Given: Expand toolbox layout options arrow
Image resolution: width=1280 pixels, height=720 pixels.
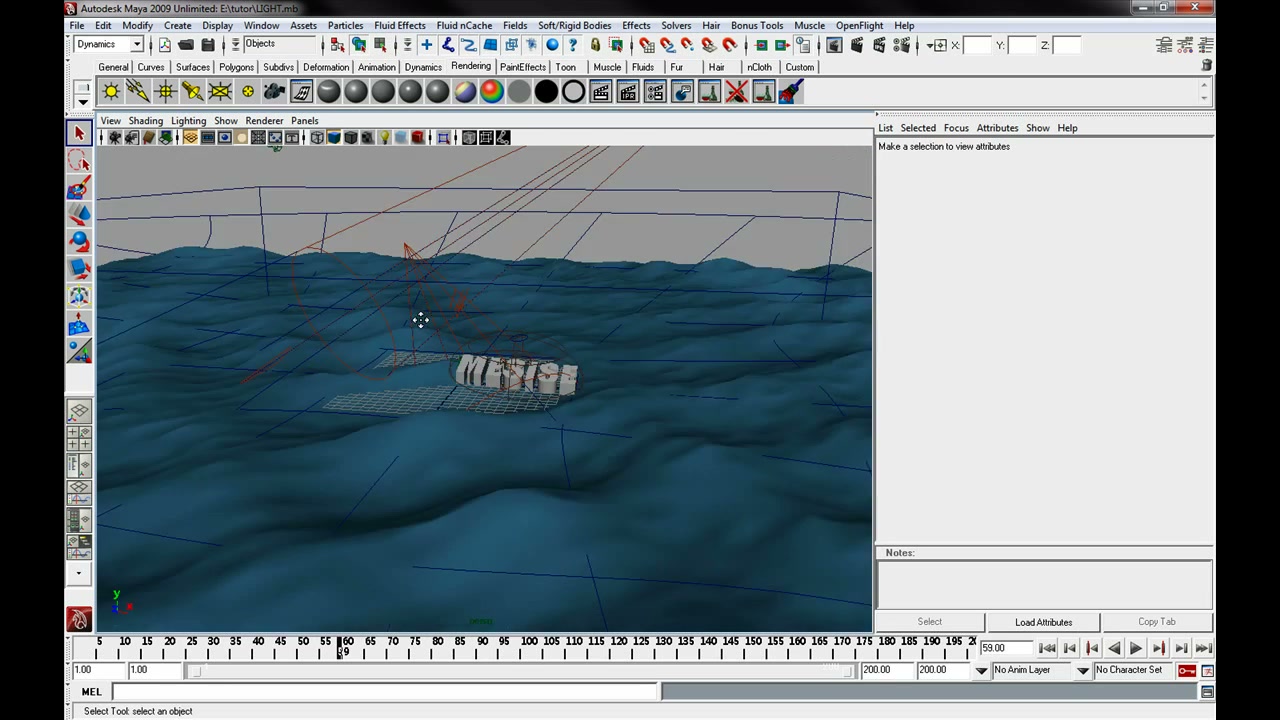Looking at the screenshot, I should coord(79,574).
